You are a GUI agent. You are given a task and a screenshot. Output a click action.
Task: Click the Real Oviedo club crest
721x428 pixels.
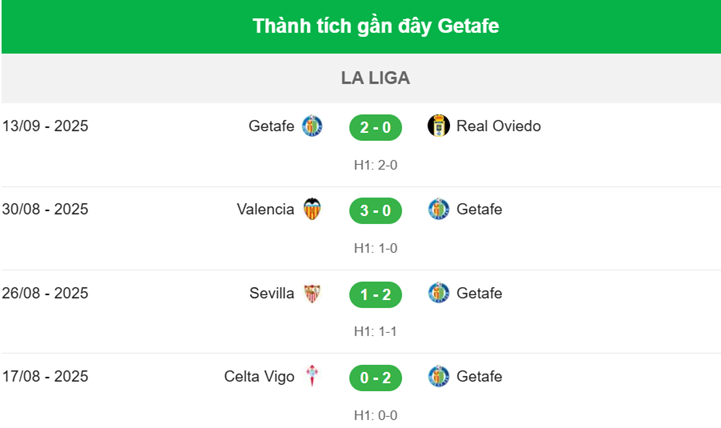[x=438, y=126]
